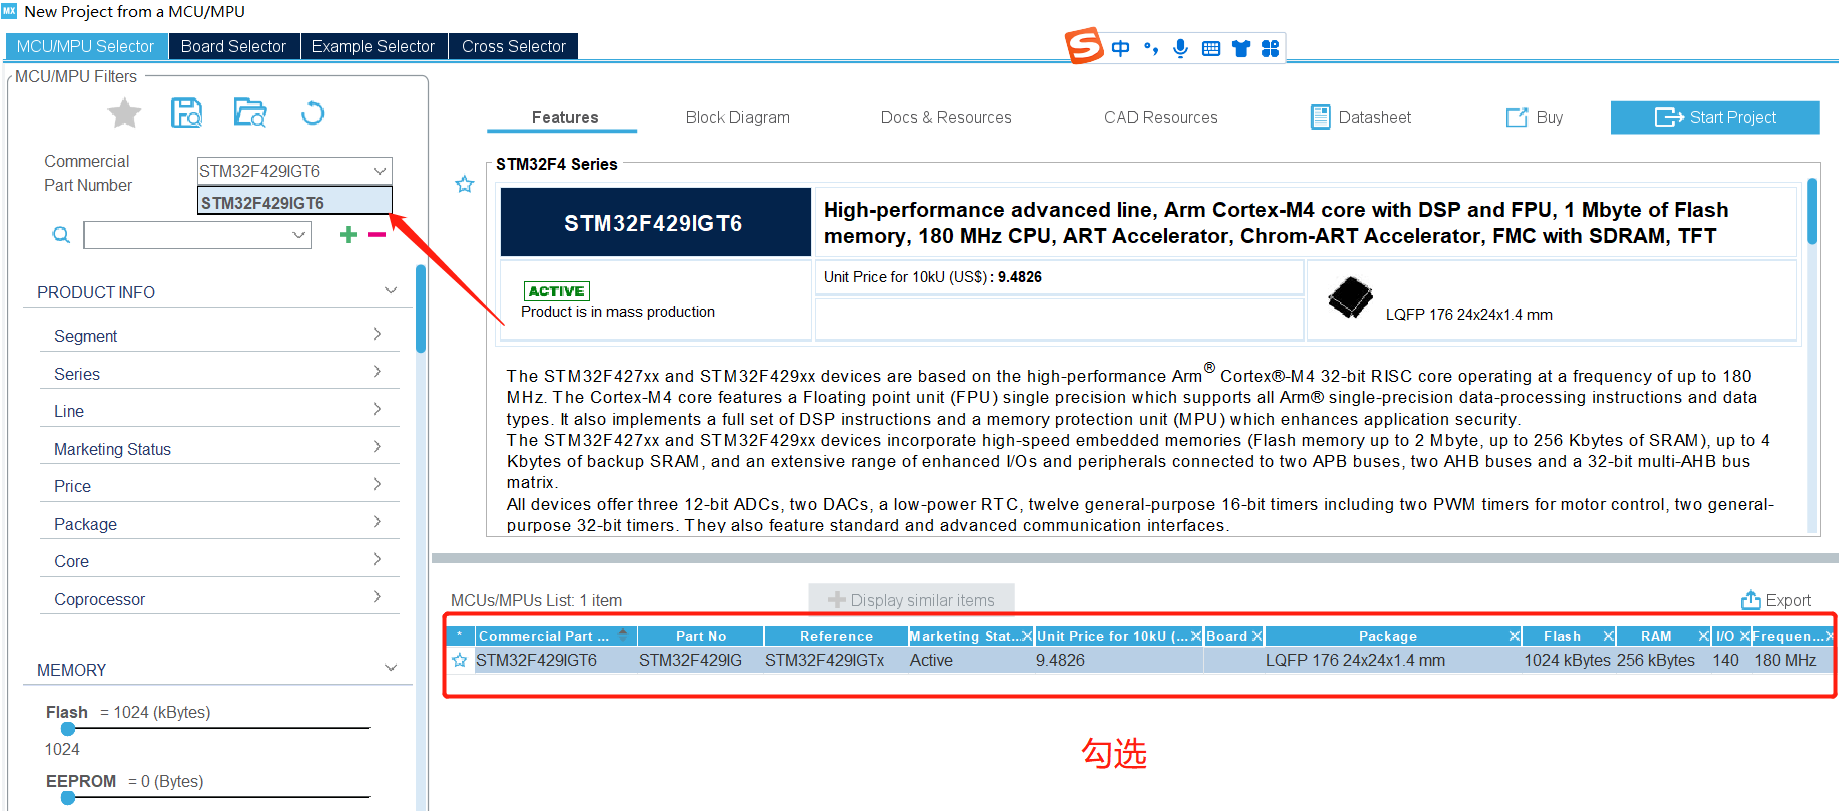Screen dimensions: 1839x811
Task: Adjust the EEPROM slider handle
Action: tap(68, 798)
